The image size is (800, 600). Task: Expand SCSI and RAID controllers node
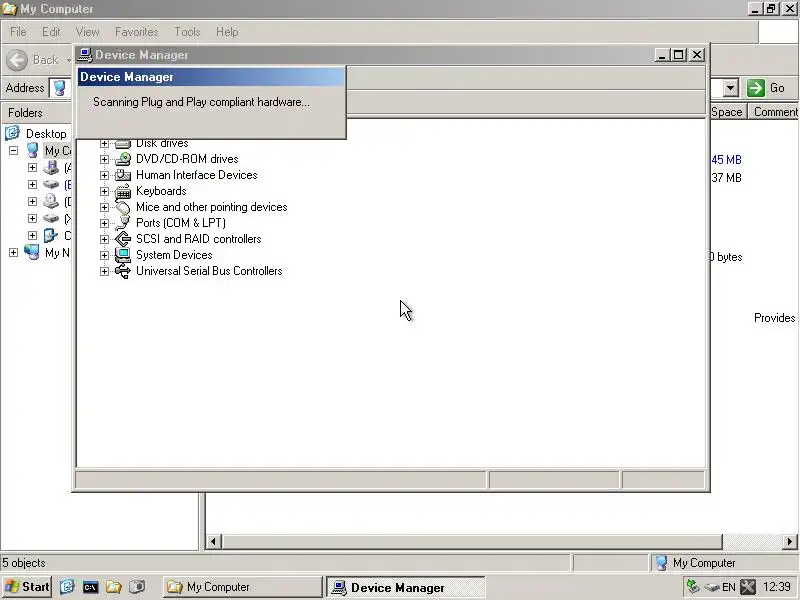click(104, 239)
